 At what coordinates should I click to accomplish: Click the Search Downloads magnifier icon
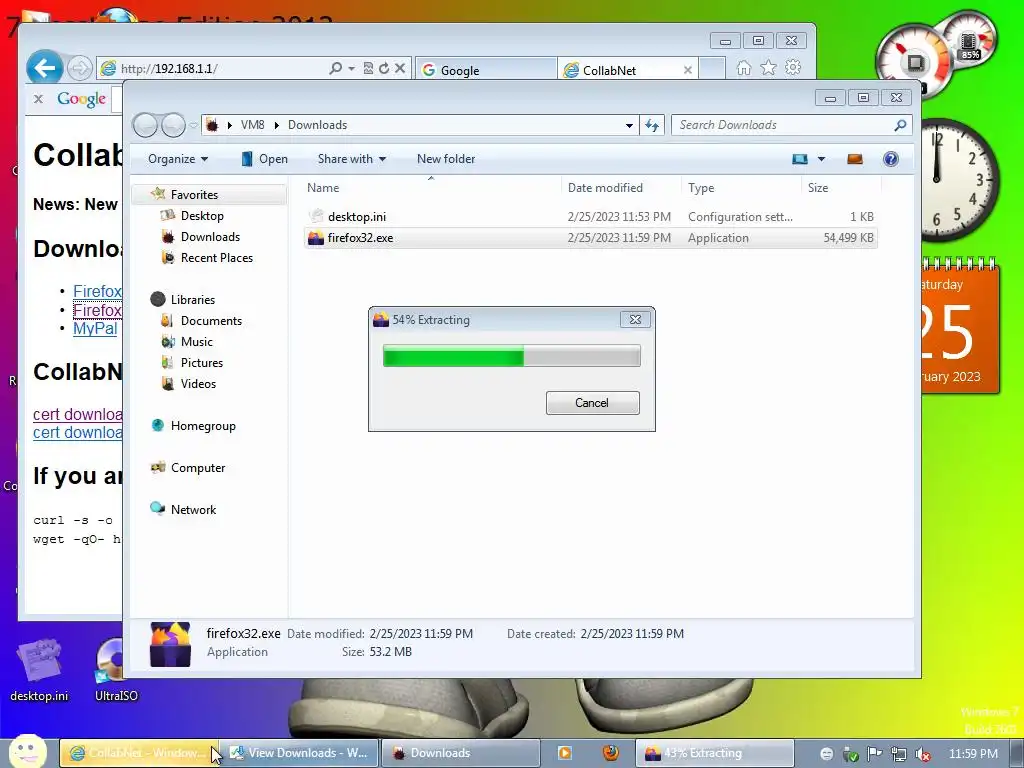900,125
